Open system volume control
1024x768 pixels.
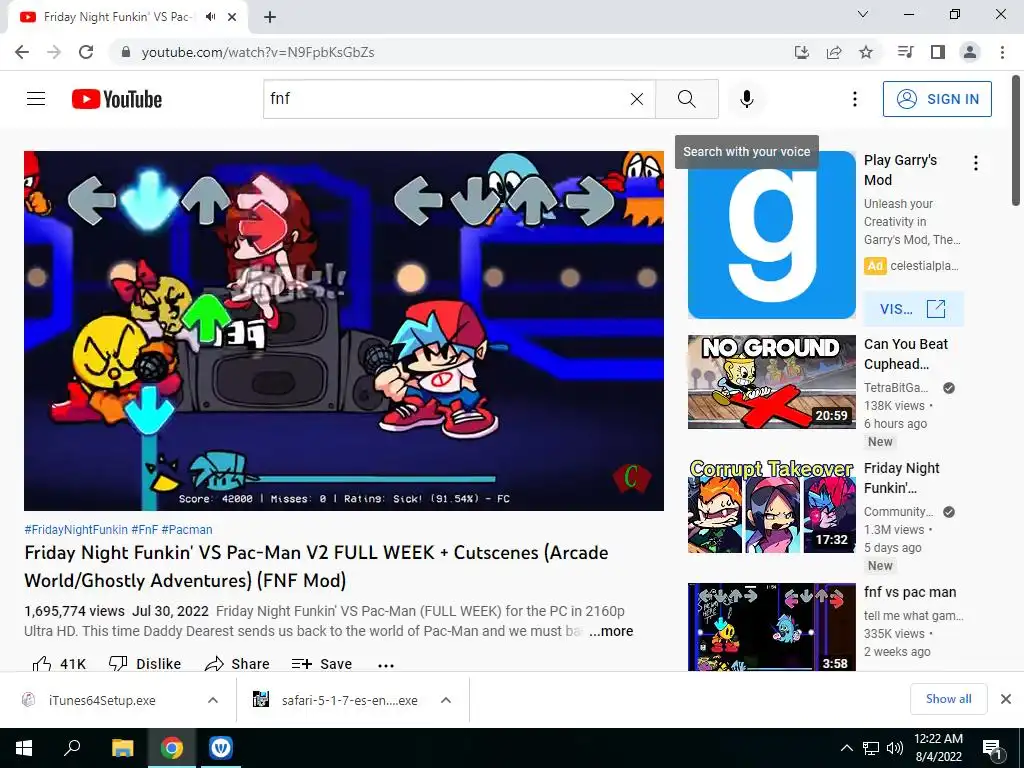(x=895, y=748)
